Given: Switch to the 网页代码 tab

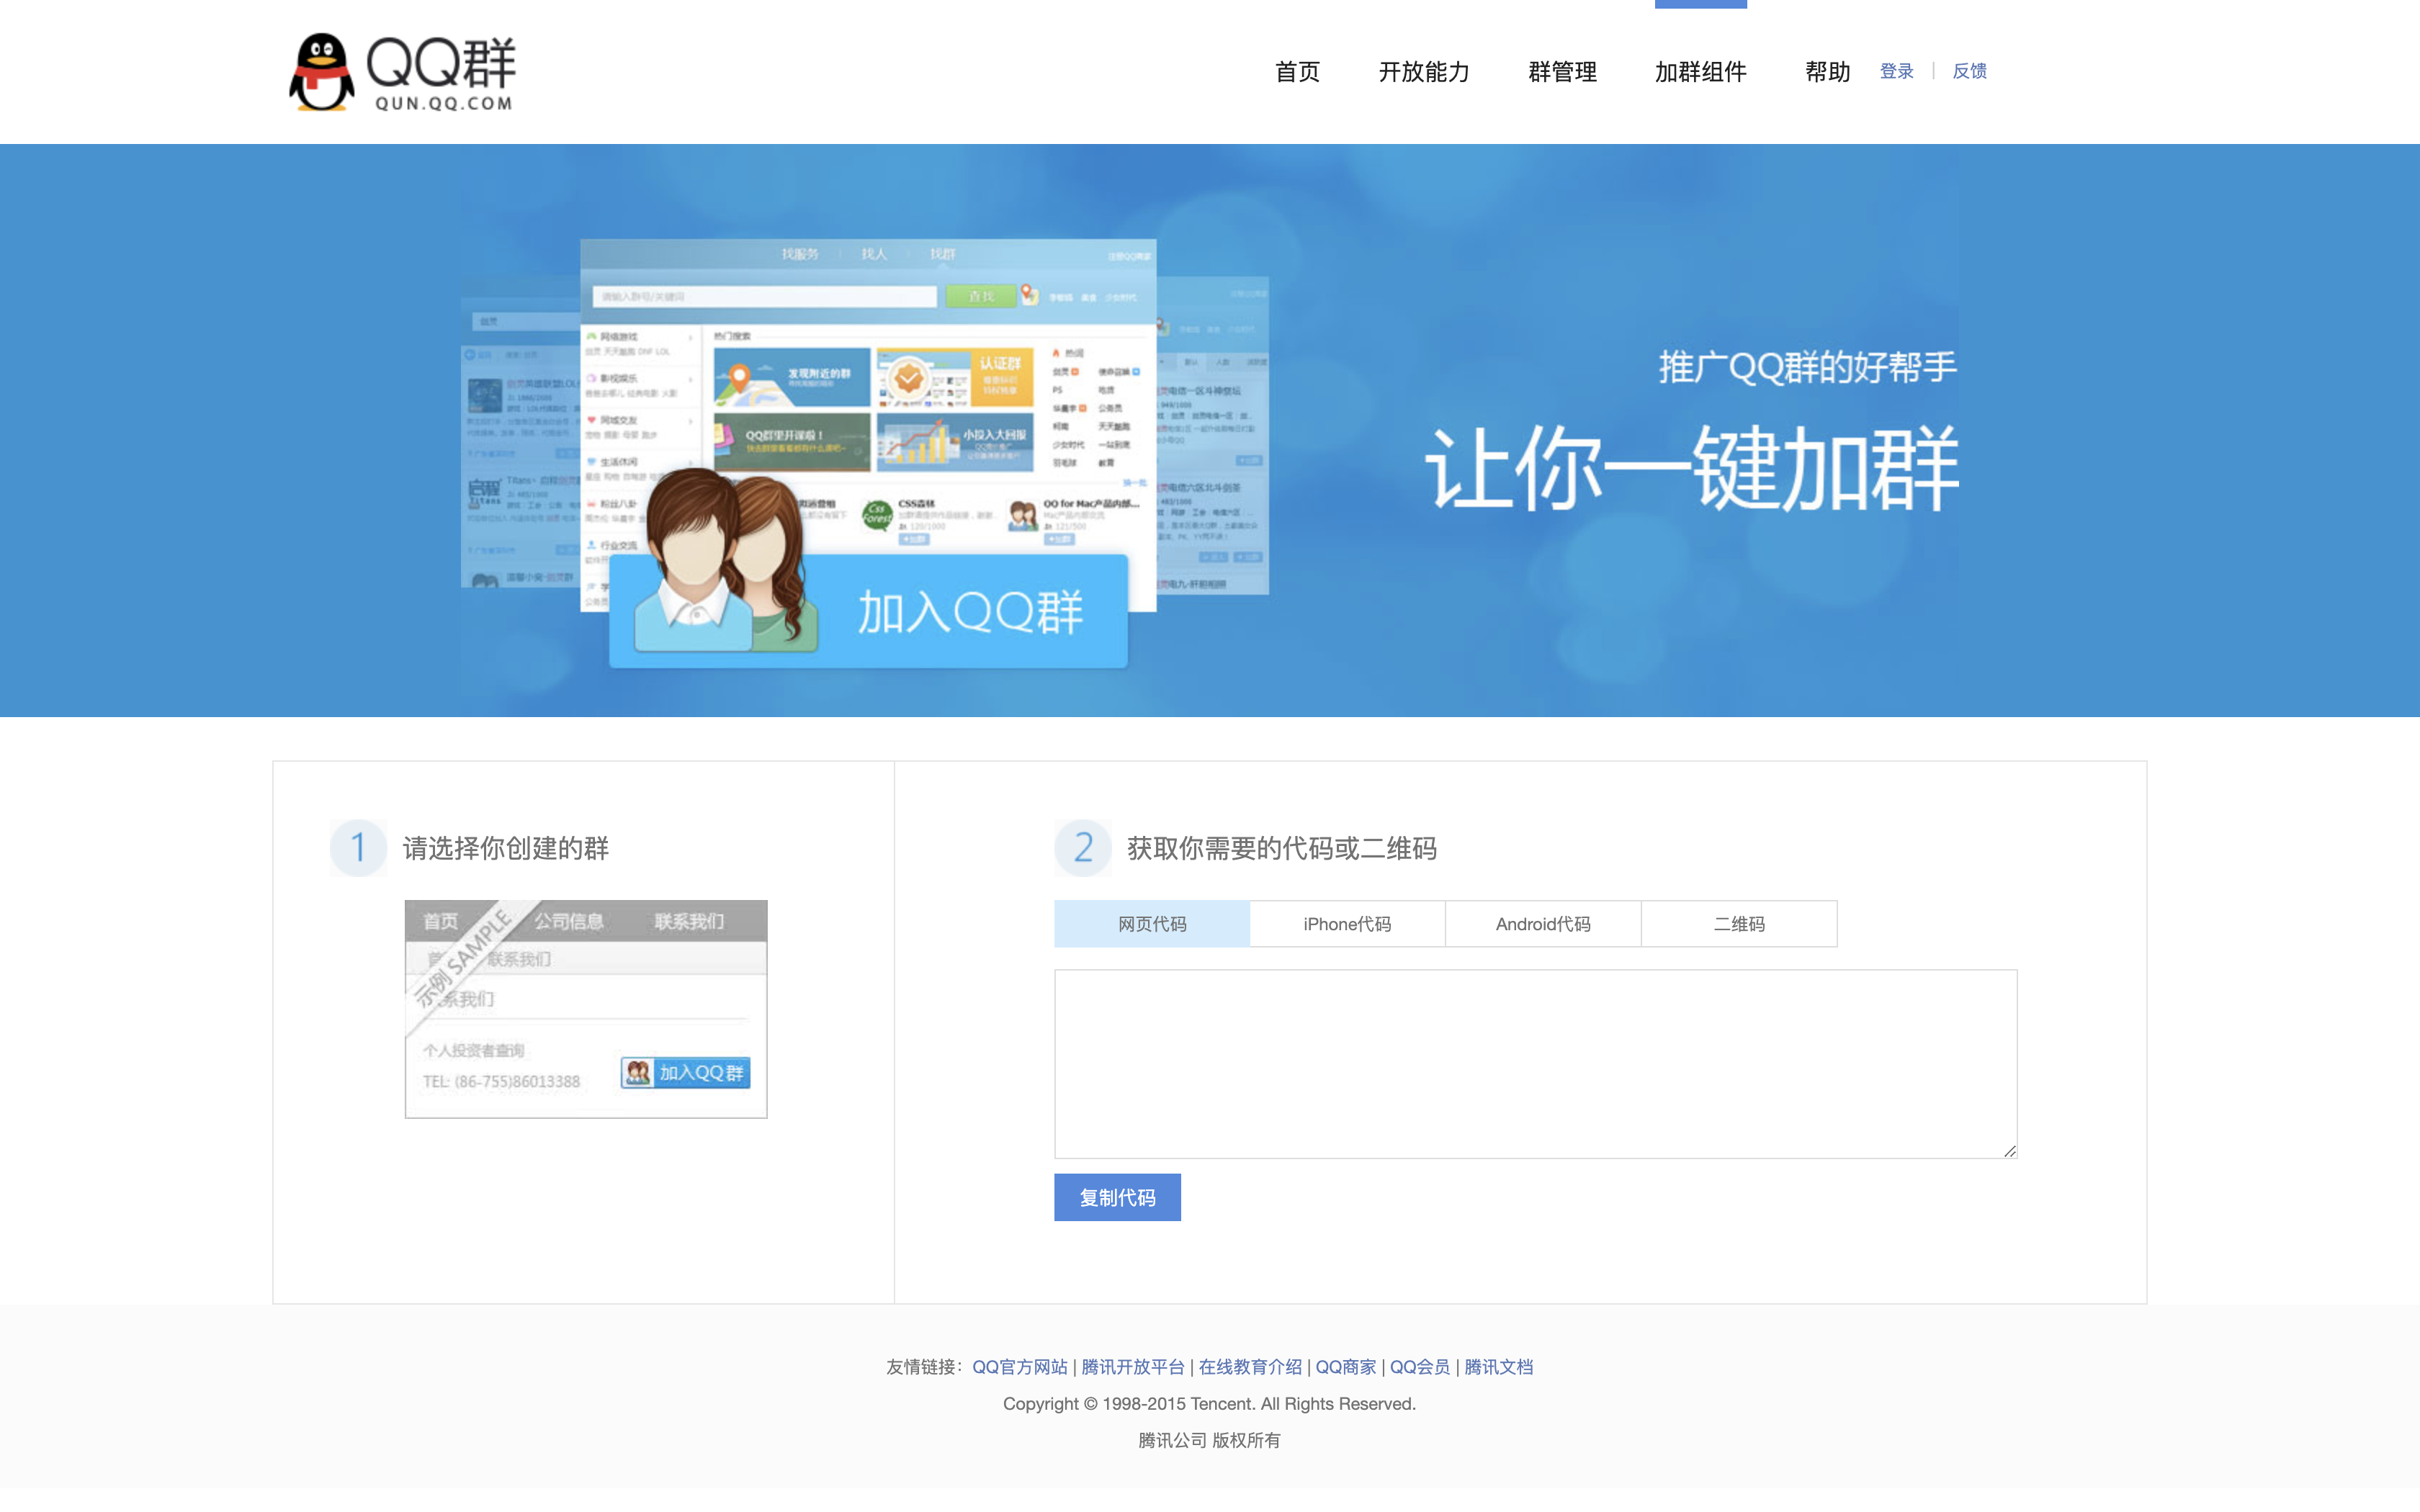Looking at the screenshot, I should coord(1152,924).
